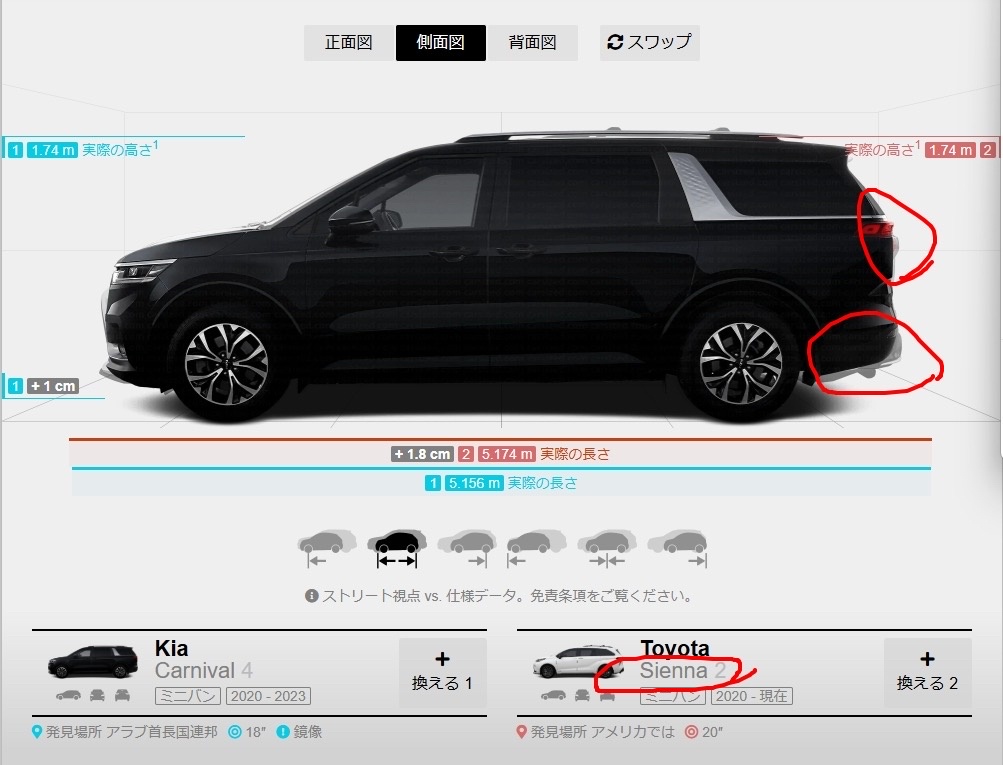Click the mirrored-image warning icon for Kia

tap(283, 732)
